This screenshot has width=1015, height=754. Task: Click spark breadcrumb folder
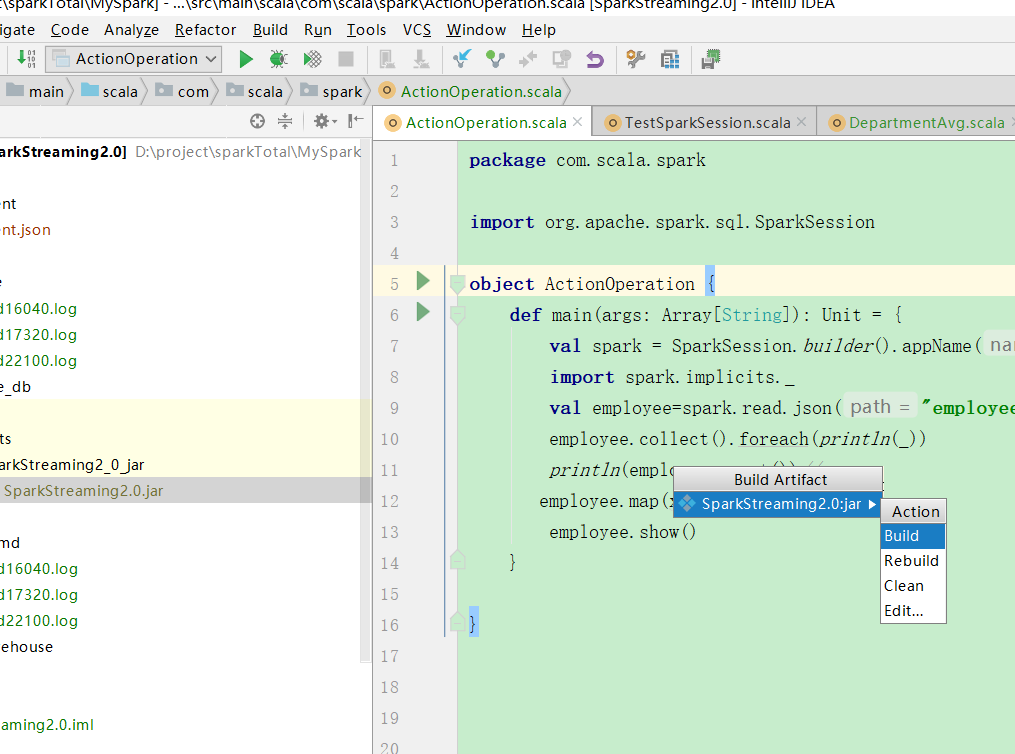(x=331, y=91)
